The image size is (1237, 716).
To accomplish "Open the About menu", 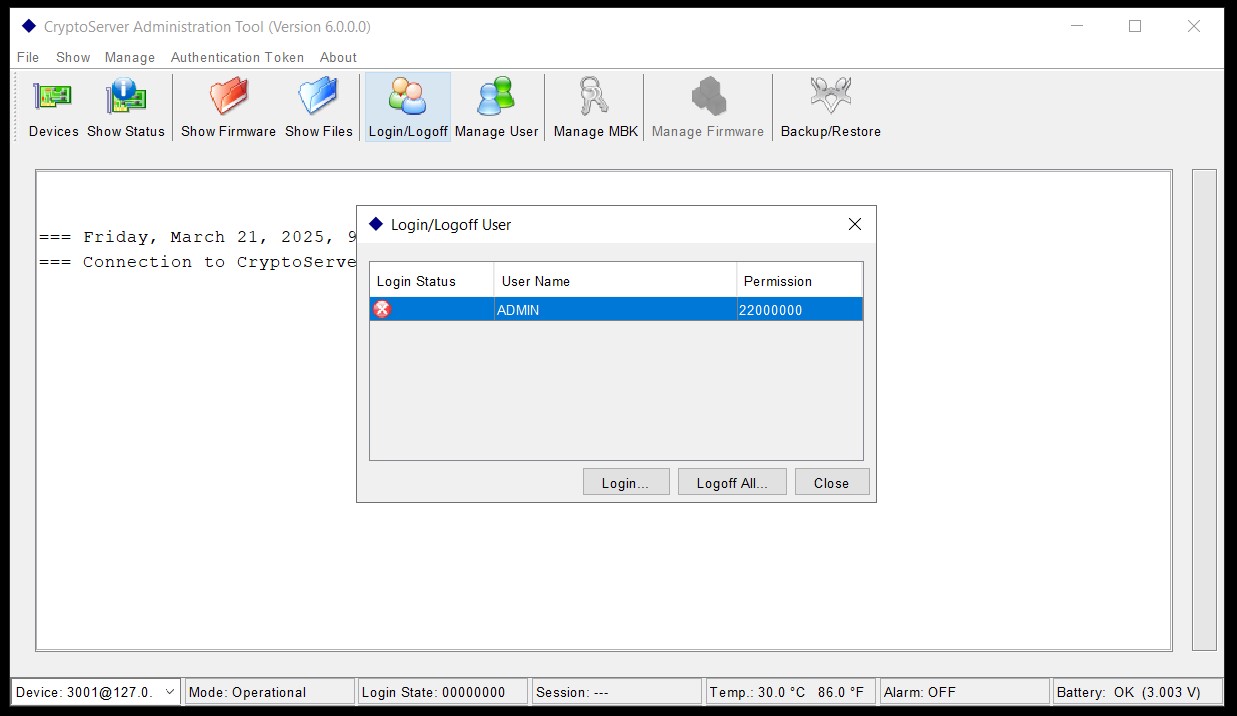I will tap(338, 57).
